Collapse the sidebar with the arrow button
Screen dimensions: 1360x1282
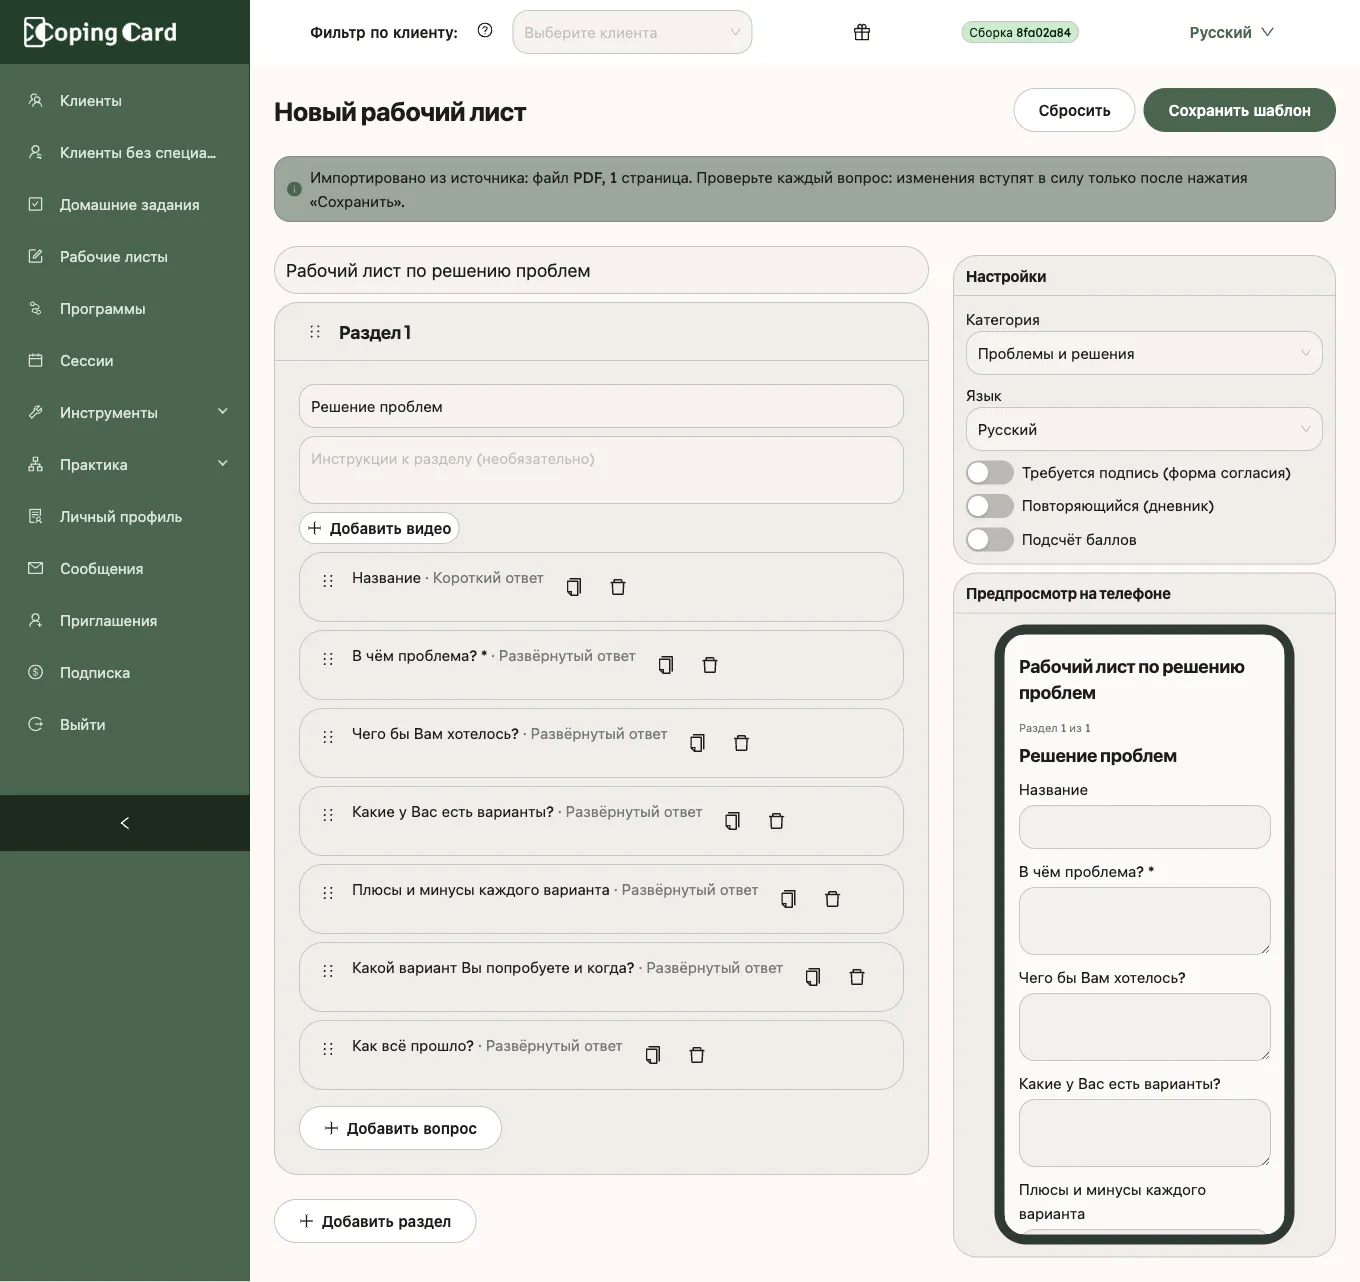pos(125,823)
